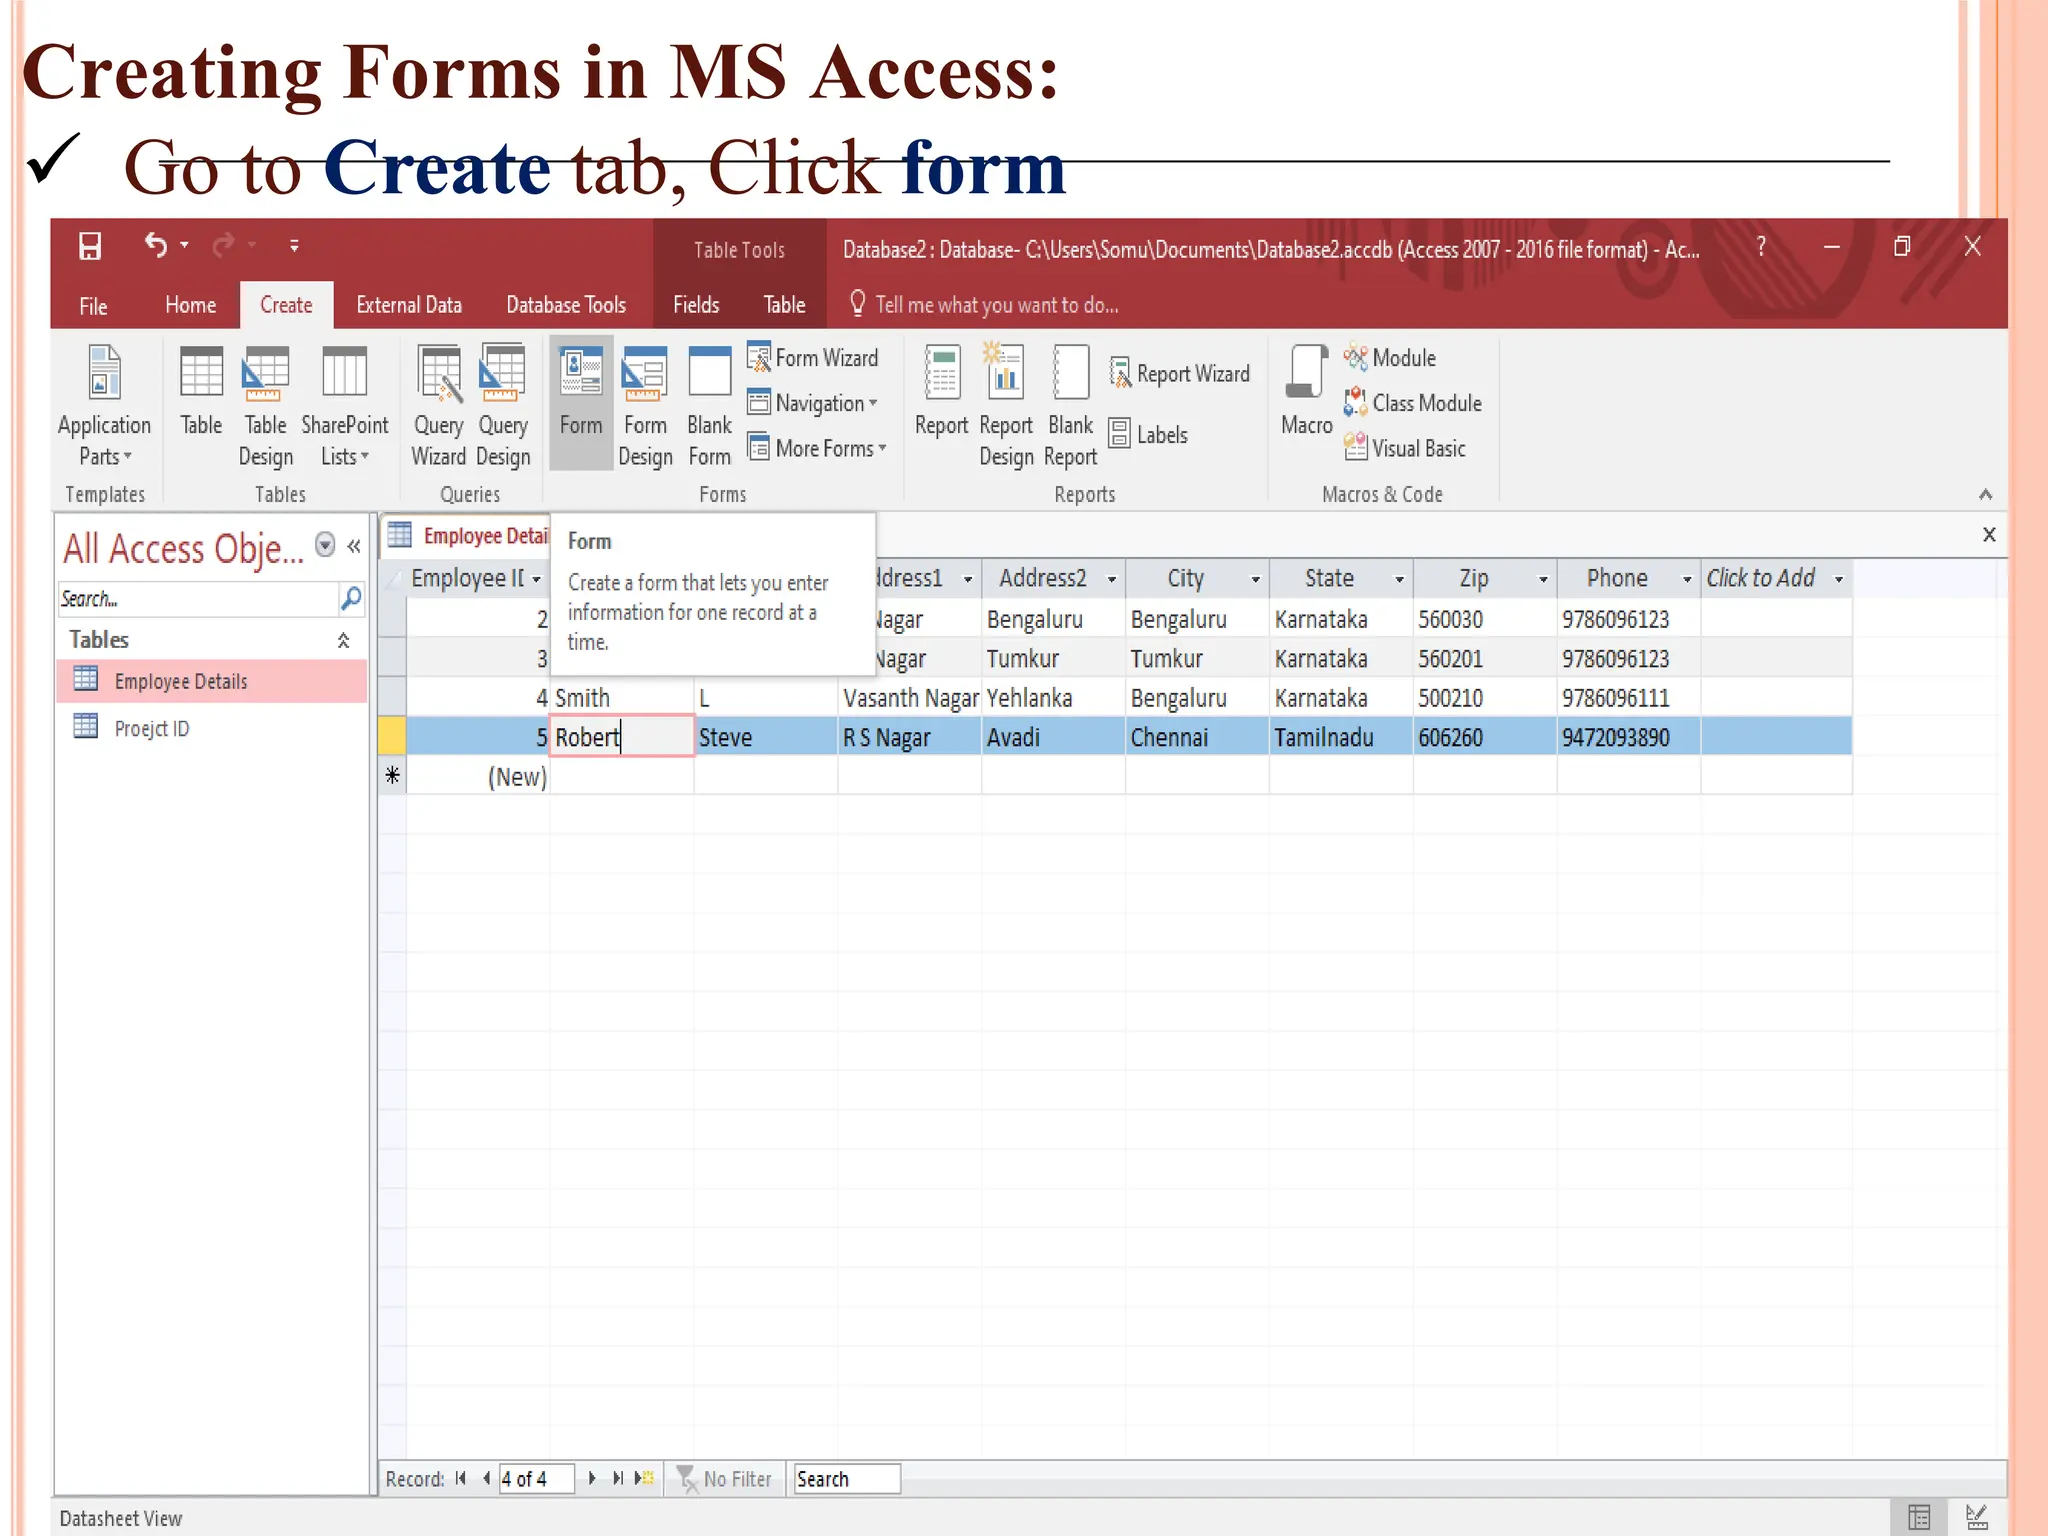Select the row selector for record 5

[392, 737]
